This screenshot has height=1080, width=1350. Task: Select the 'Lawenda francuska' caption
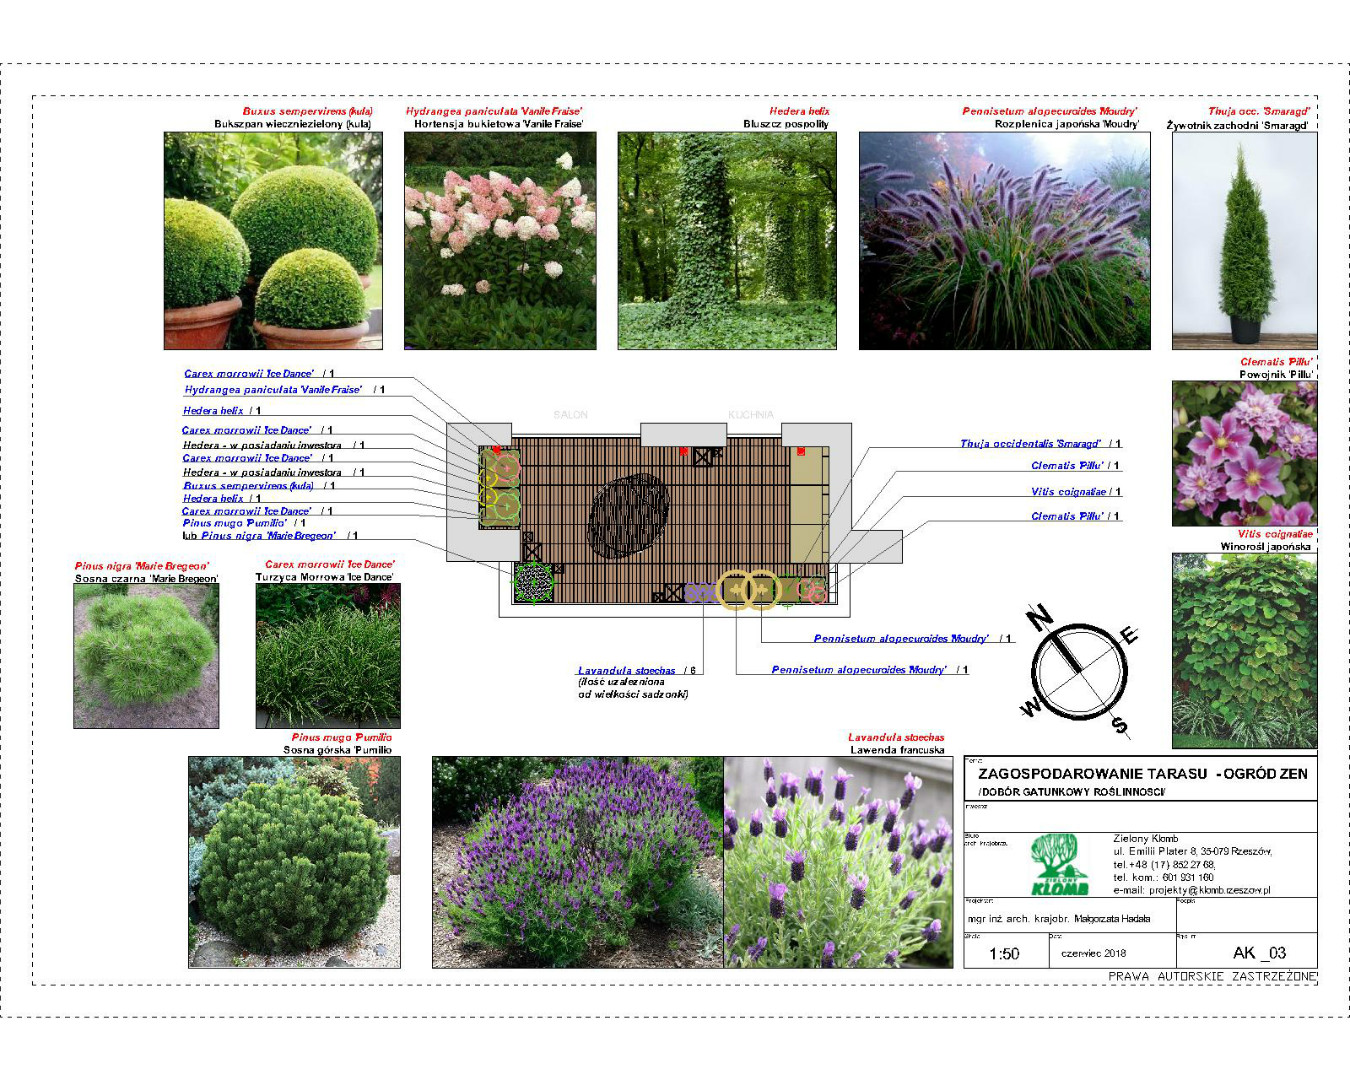point(897,749)
